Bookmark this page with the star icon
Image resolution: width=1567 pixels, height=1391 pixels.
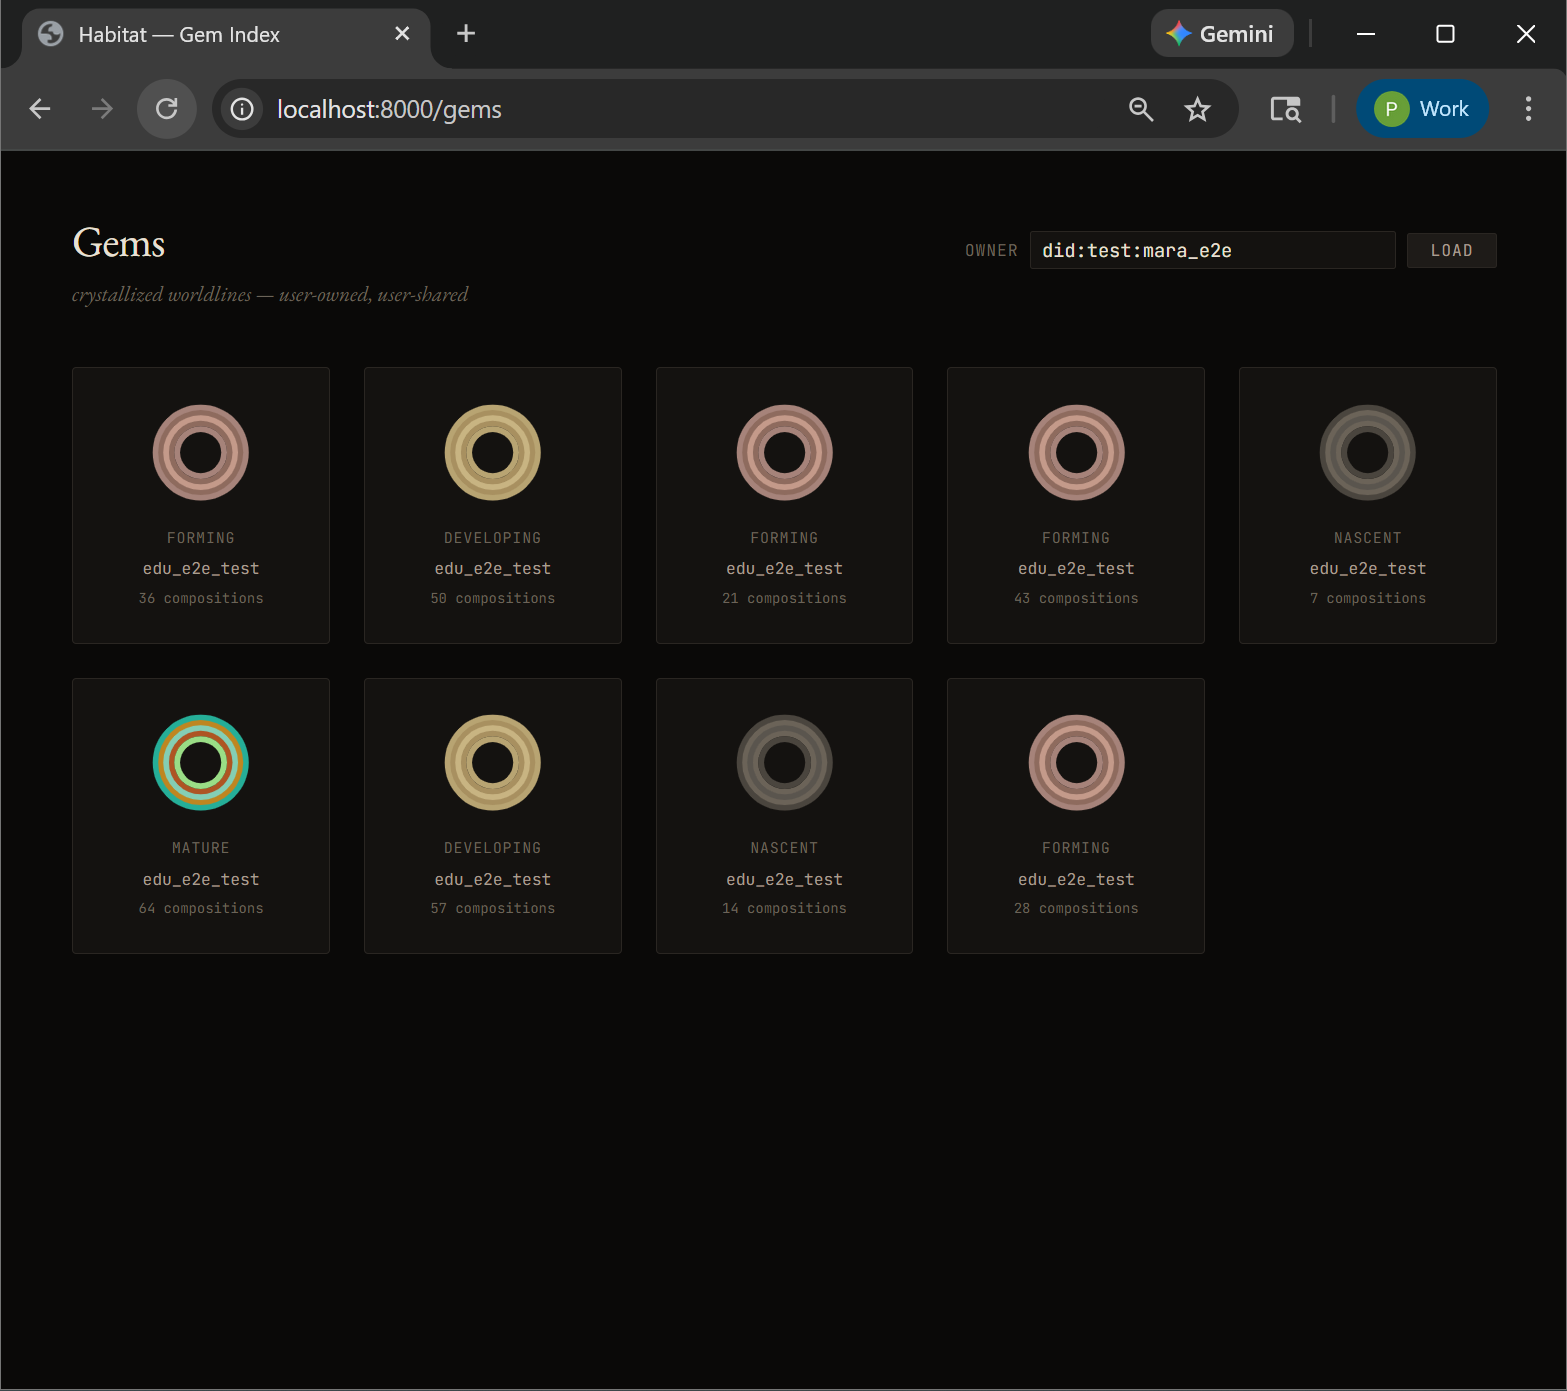pos(1197,109)
